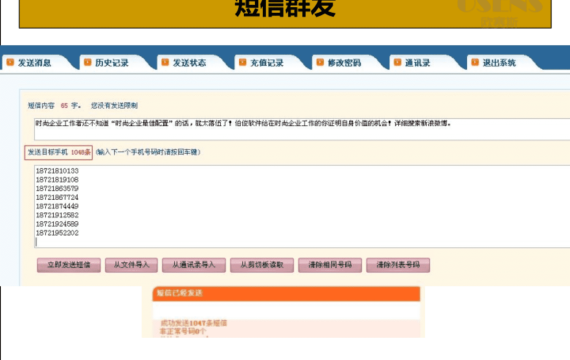Click the empty line in the phone numbers list
570x360 pixels.
302,242
